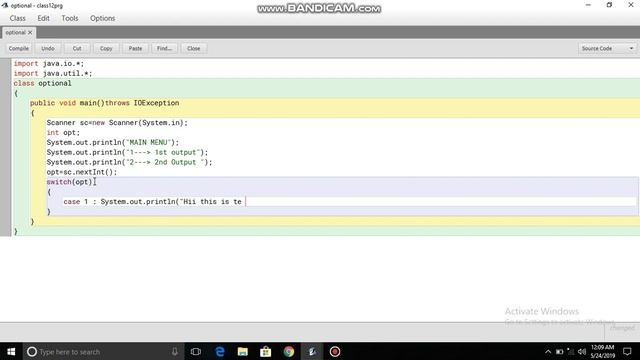Open the Edit menu
640x360 pixels.
[x=43, y=18]
